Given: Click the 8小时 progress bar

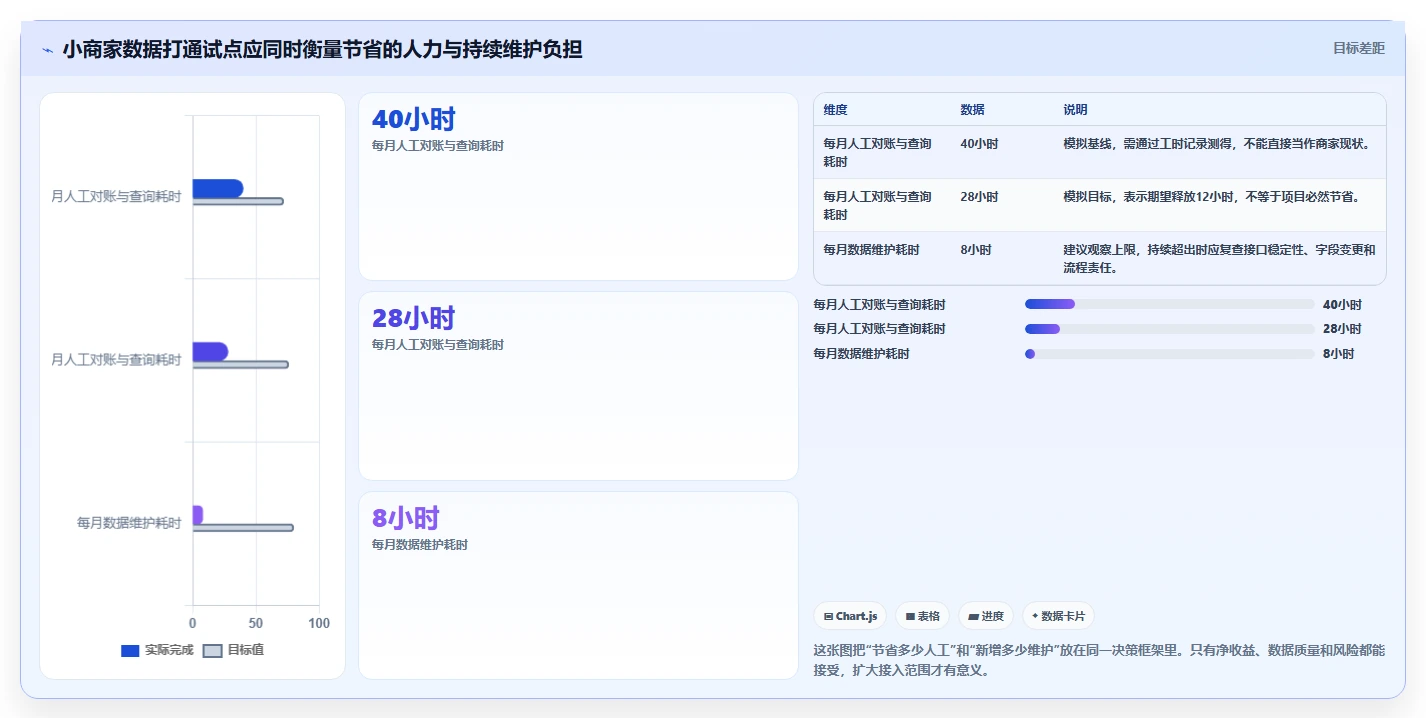Looking at the screenshot, I should click(x=1169, y=353).
